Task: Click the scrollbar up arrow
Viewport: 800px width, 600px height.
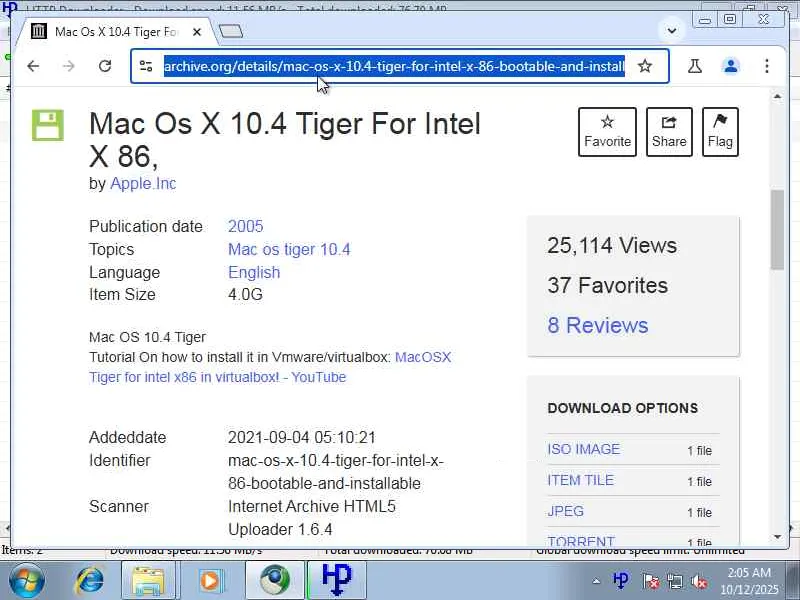Action: pos(777,96)
